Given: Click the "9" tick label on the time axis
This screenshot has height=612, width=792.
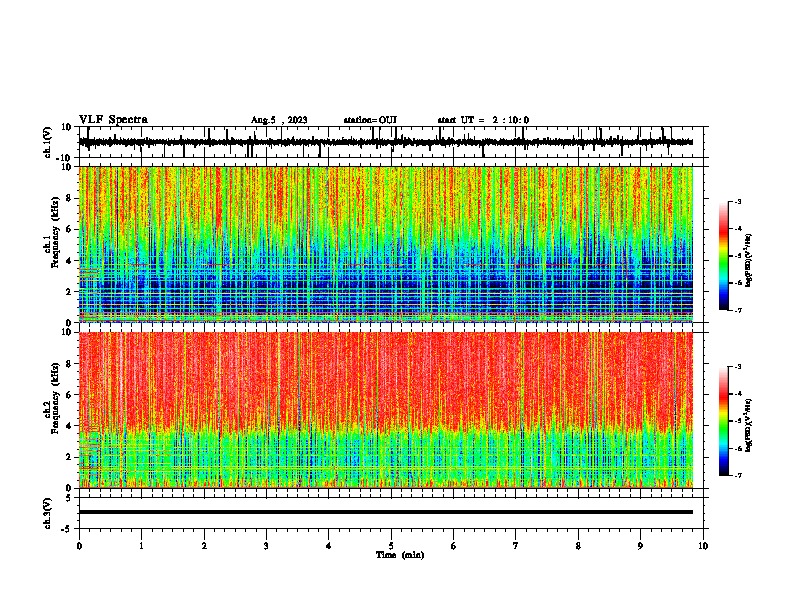Looking at the screenshot, I should (640, 546).
